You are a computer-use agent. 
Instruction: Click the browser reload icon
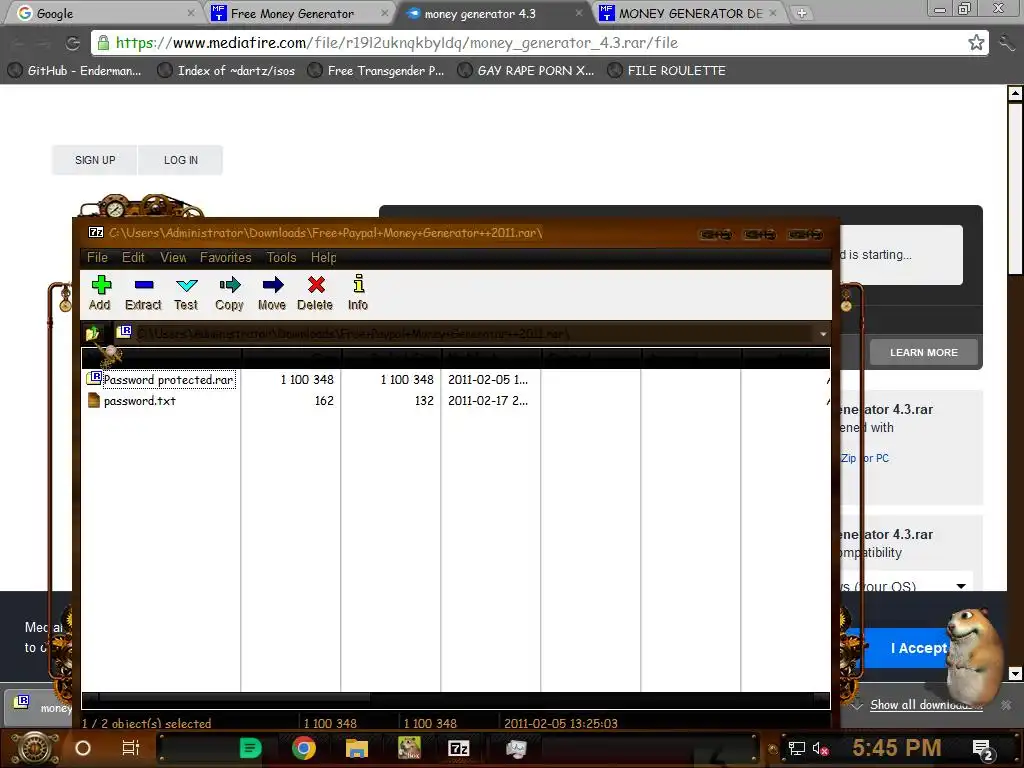coord(72,43)
